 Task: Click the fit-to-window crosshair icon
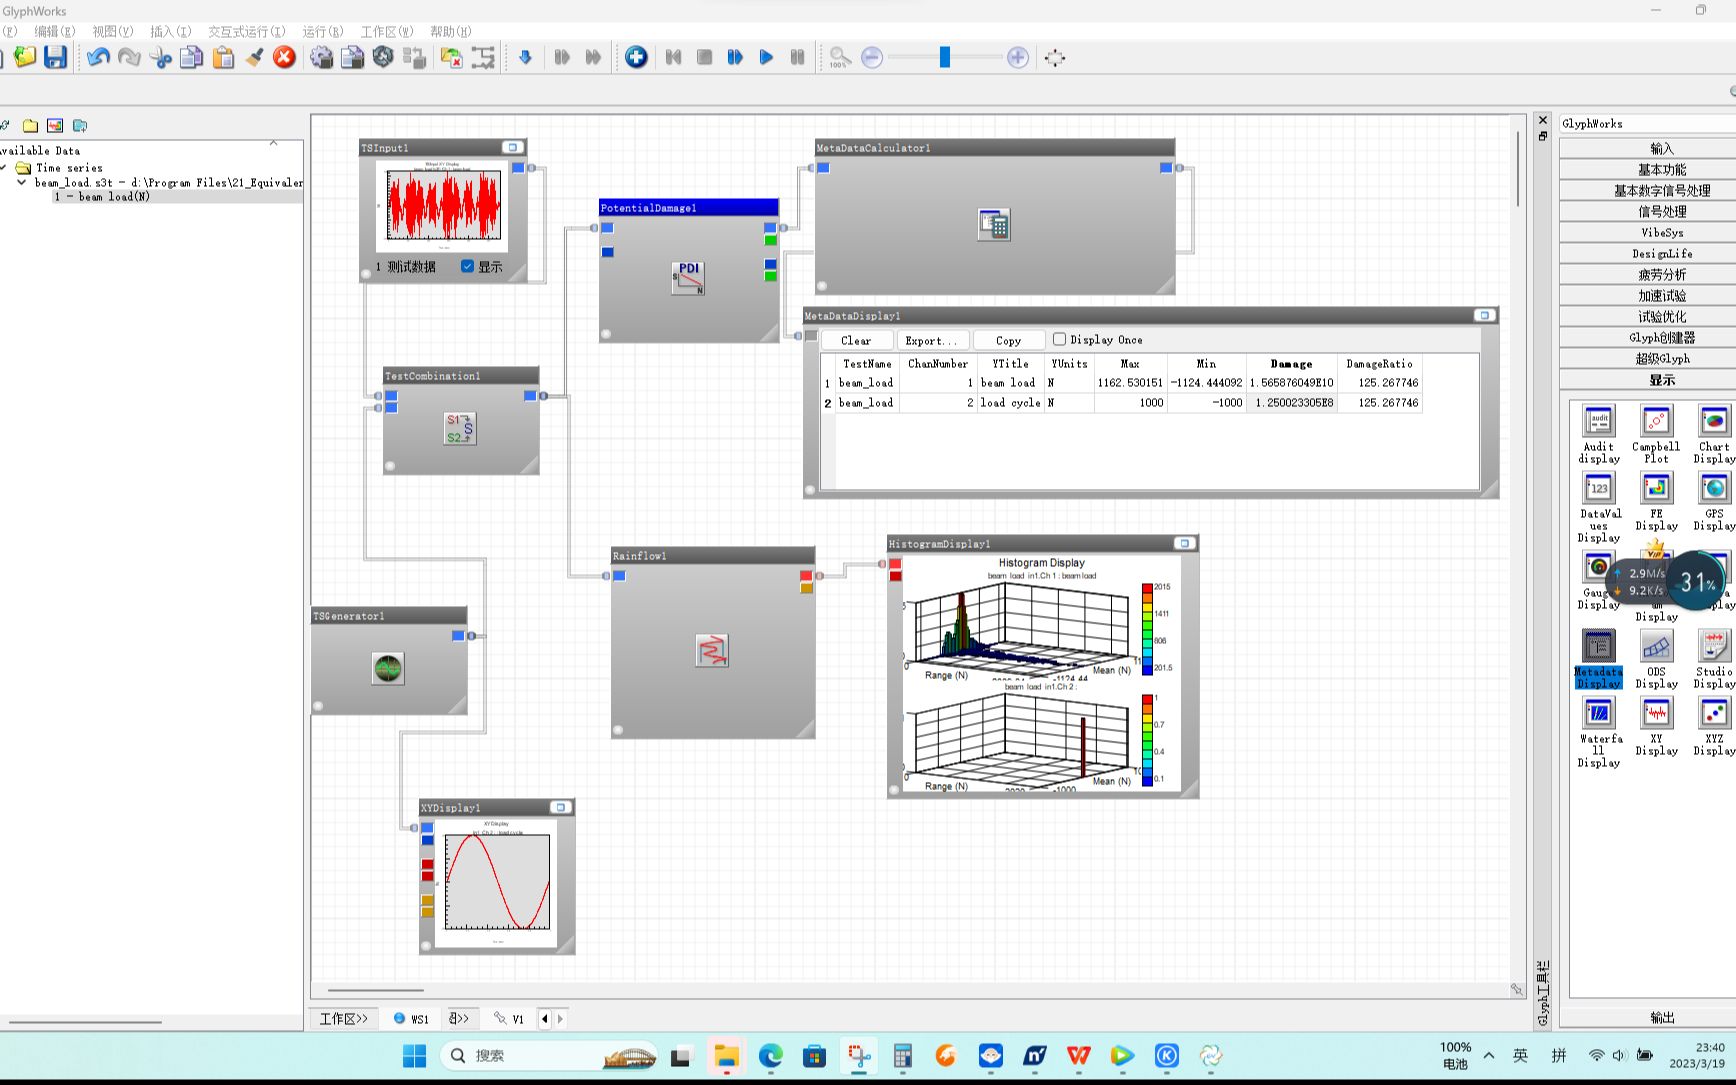click(x=1055, y=57)
